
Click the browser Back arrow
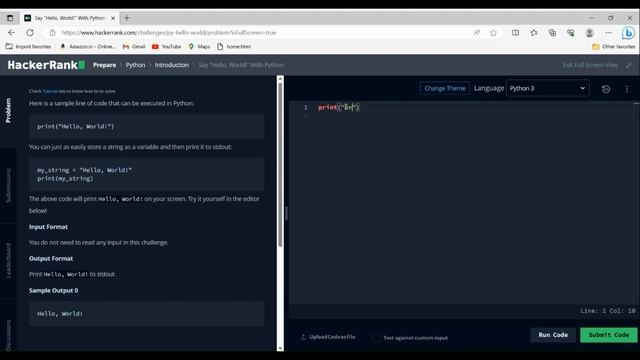click(11, 33)
